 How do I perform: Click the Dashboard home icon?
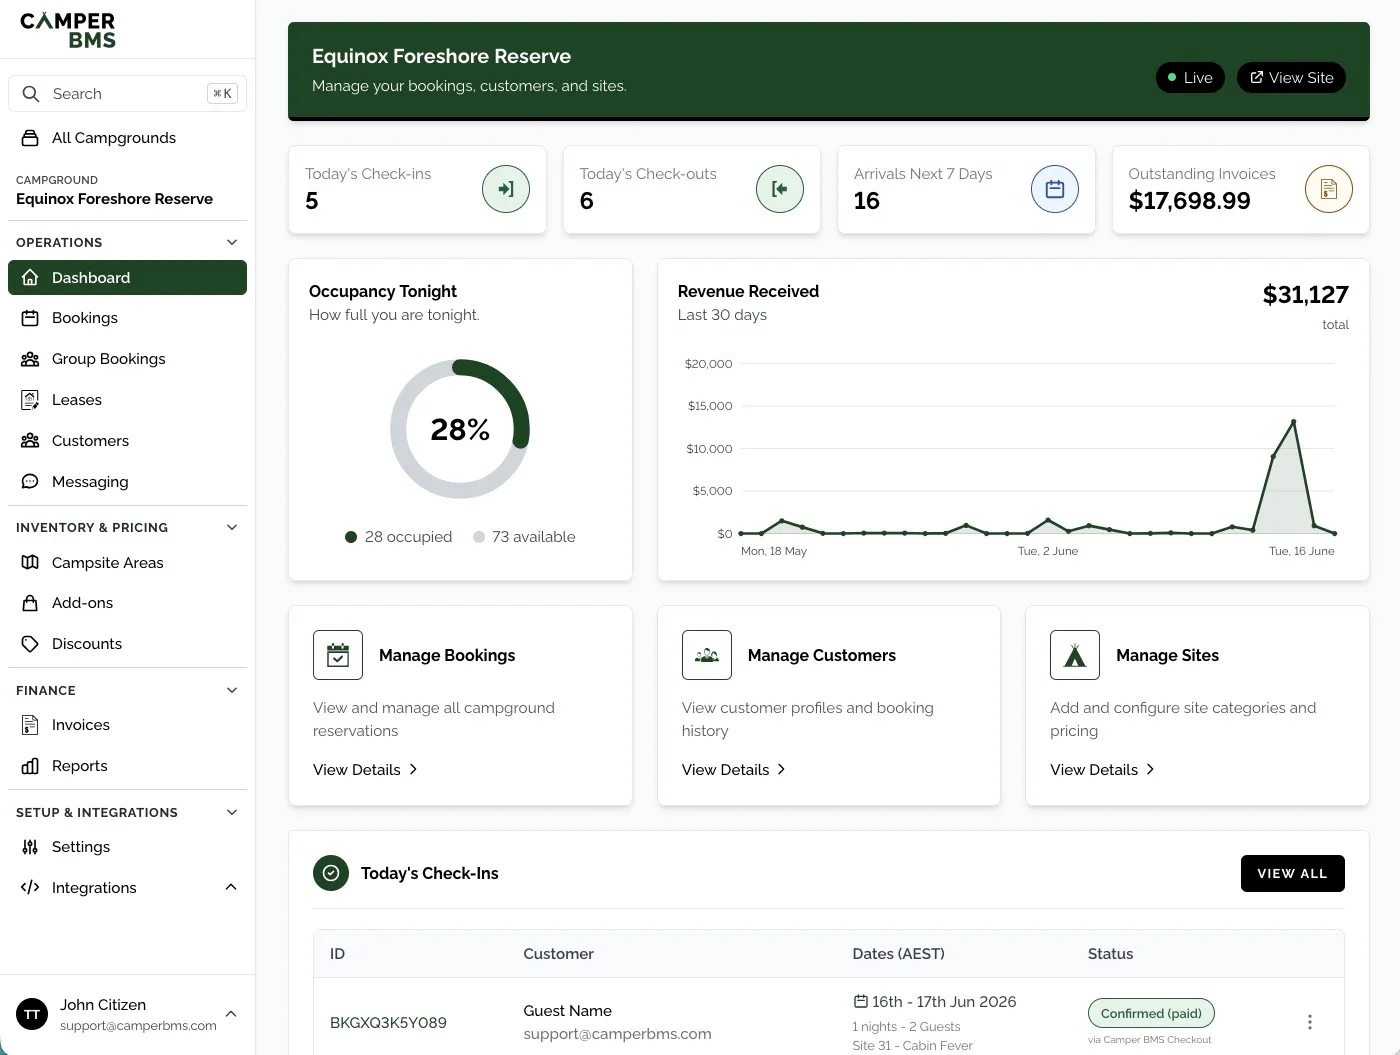click(x=30, y=278)
